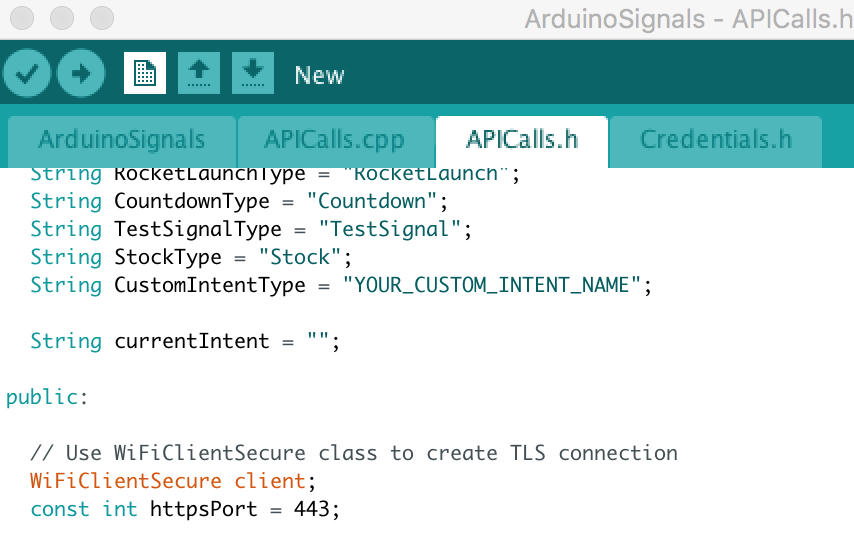Click the Verify checkmark icon
Screen dimensions: 854x538
click(x=27, y=73)
